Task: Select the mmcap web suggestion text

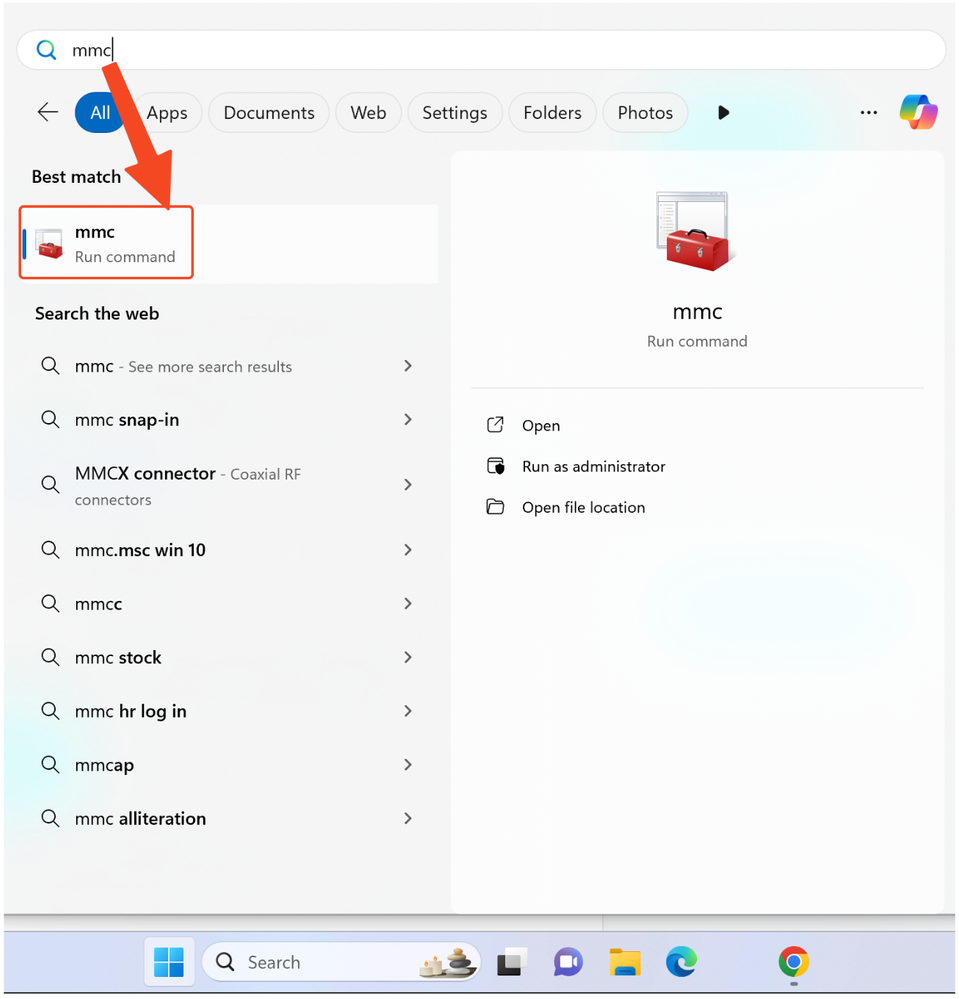Action: tap(105, 765)
